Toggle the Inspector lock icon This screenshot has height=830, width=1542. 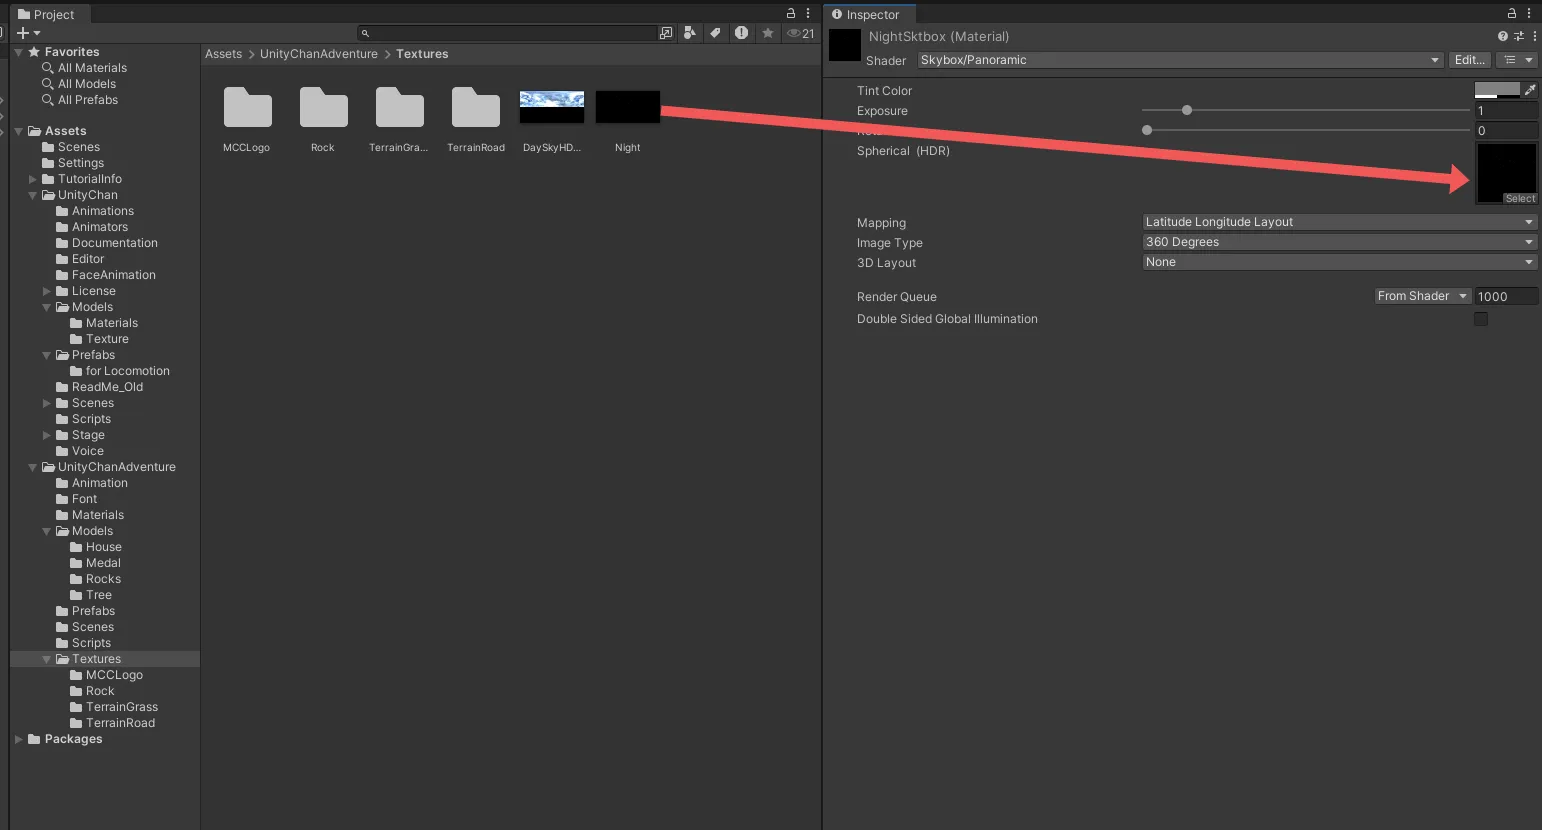[x=1512, y=14]
